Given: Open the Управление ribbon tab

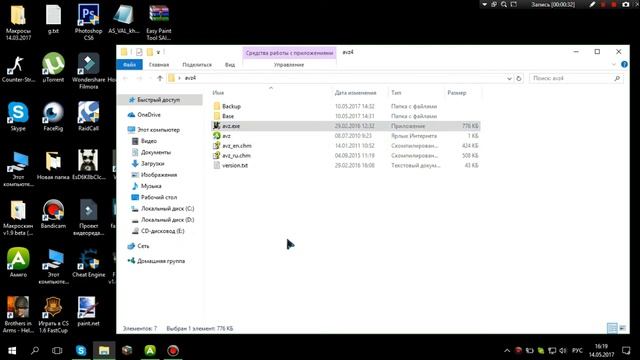Looking at the screenshot, I should point(289,64).
